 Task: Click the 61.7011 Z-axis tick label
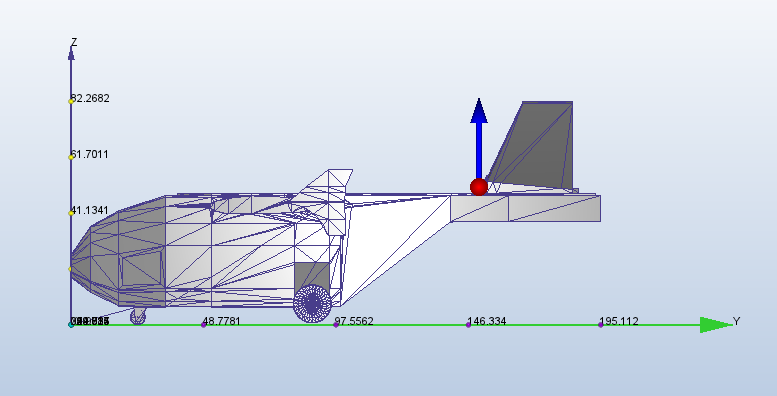tap(89, 154)
